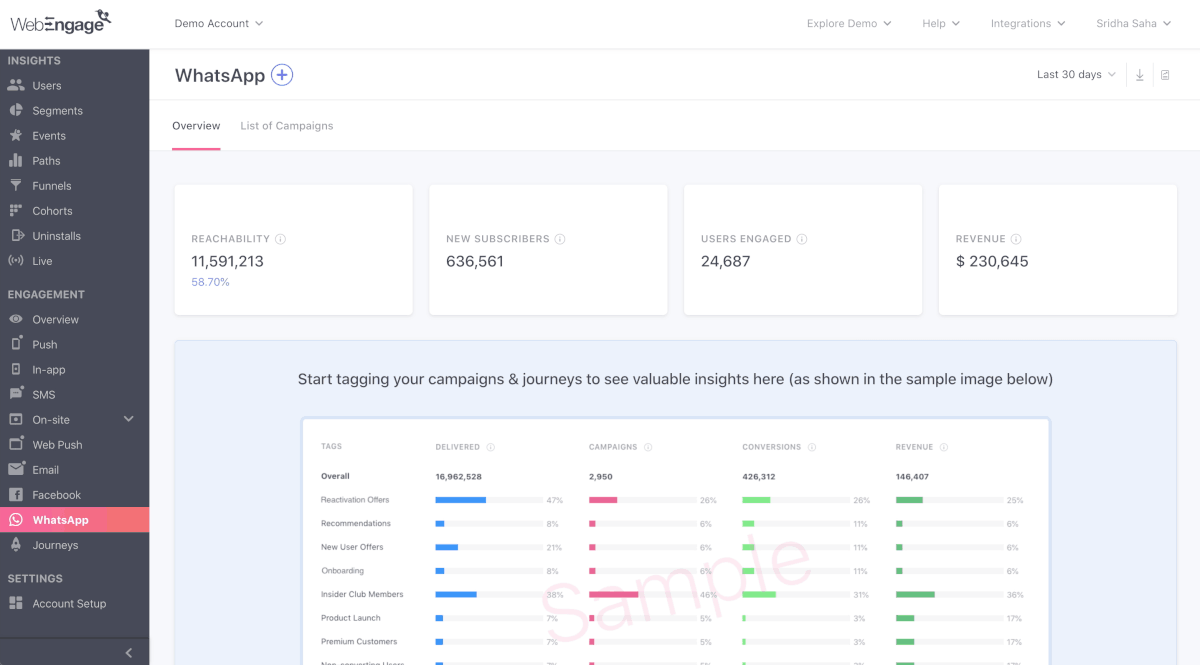Click the Facebook logo icon
The height and width of the screenshot is (665, 1200).
[16, 495]
